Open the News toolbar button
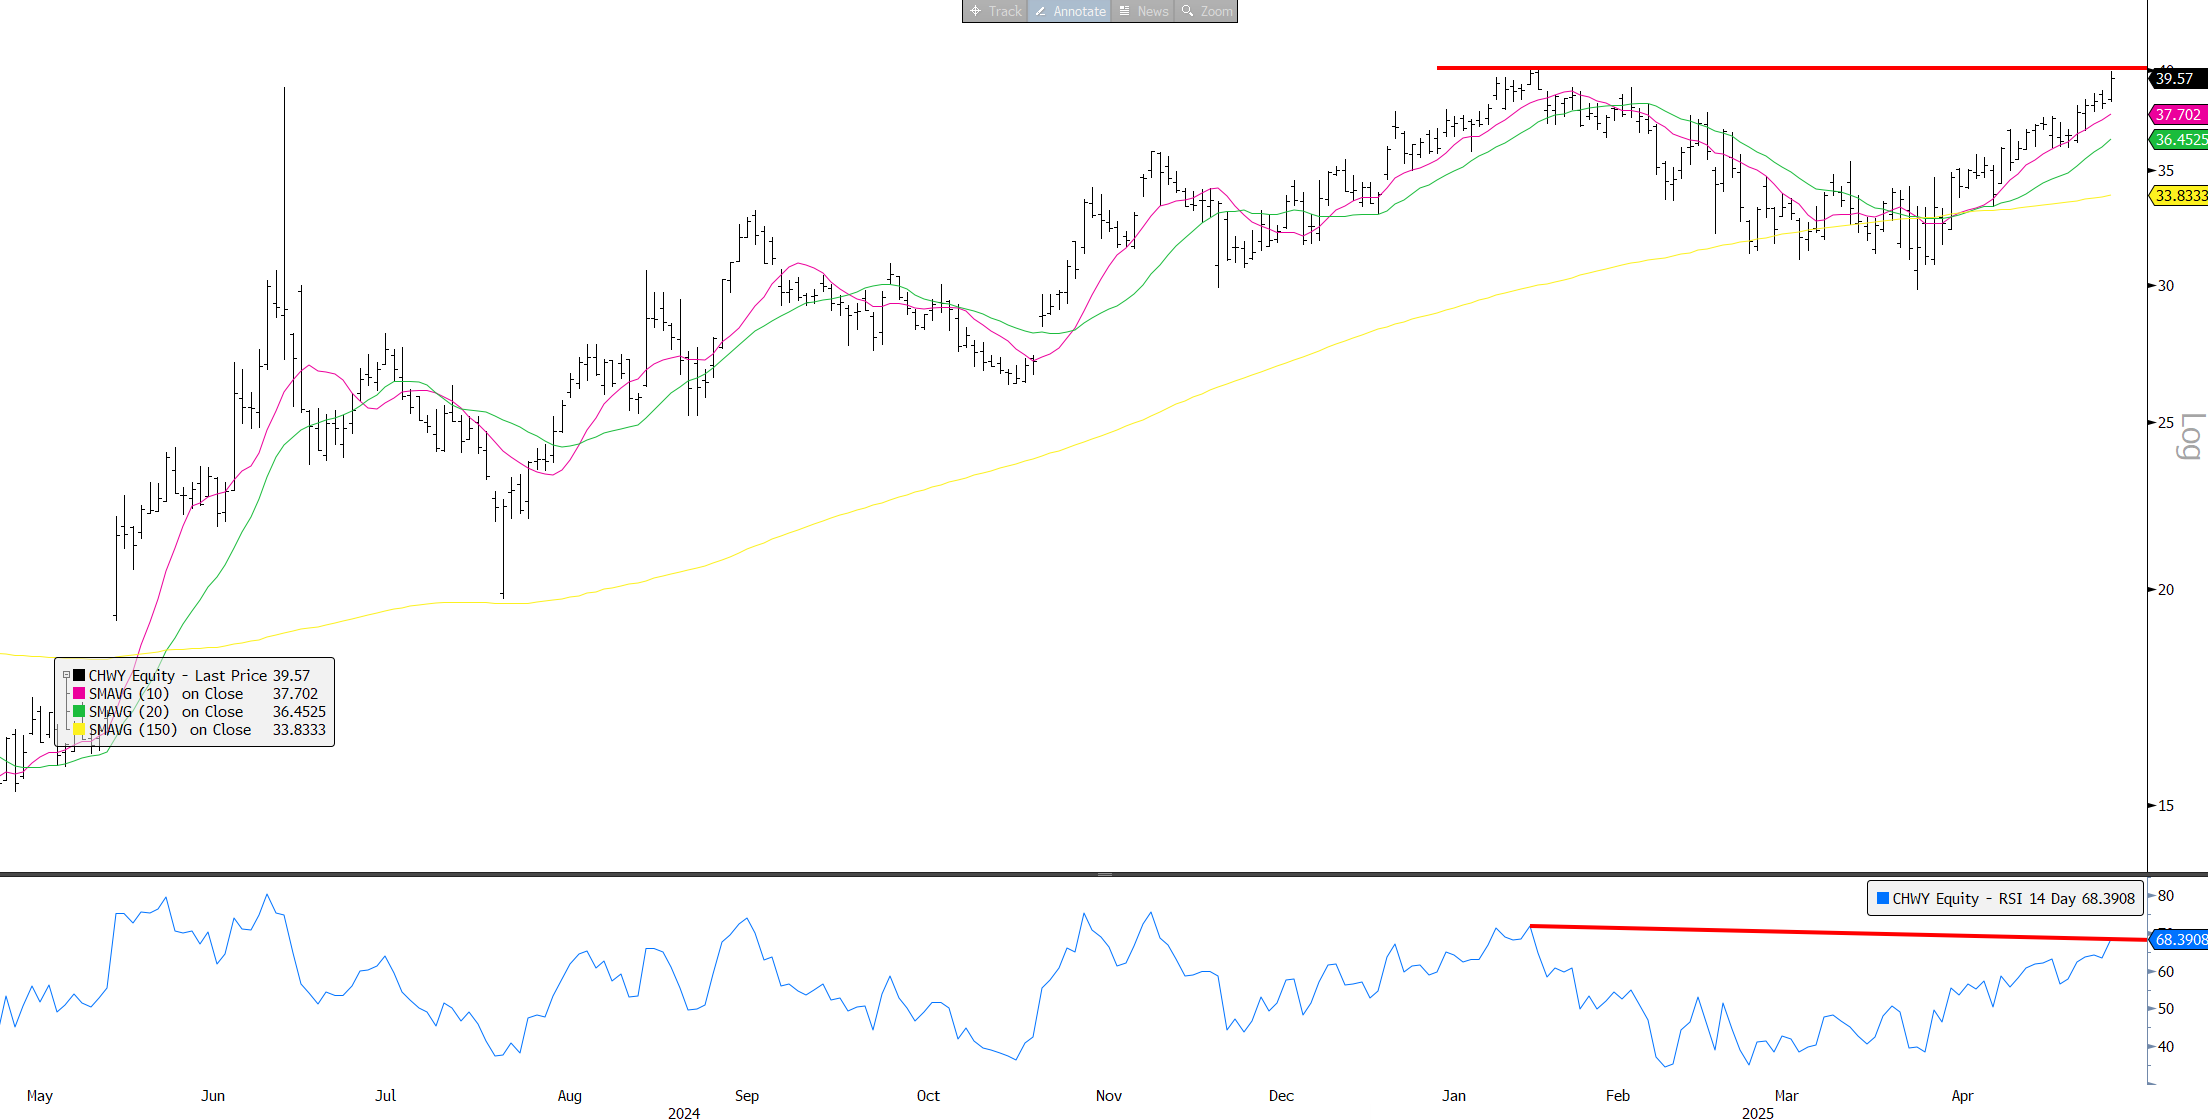 click(1143, 11)
